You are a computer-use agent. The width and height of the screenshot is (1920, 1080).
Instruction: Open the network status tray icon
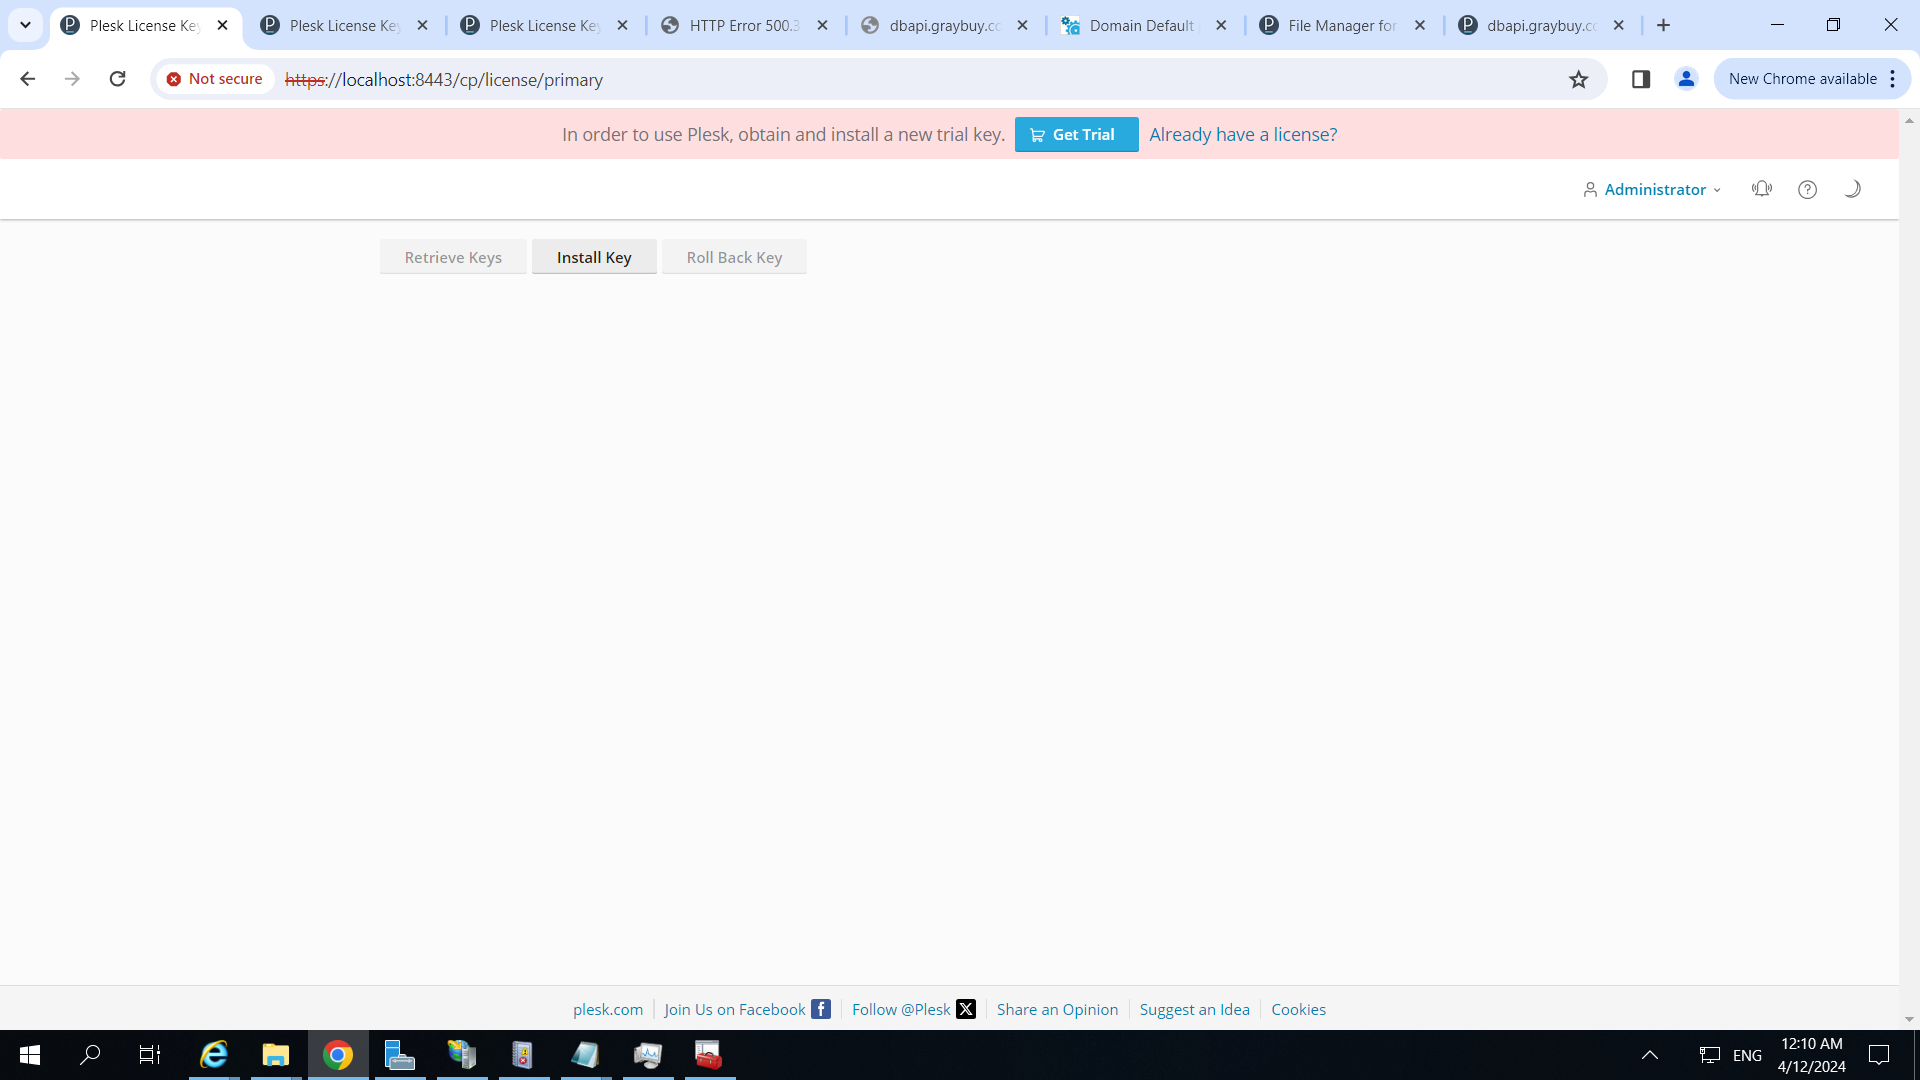[x=1710, y=1055]
